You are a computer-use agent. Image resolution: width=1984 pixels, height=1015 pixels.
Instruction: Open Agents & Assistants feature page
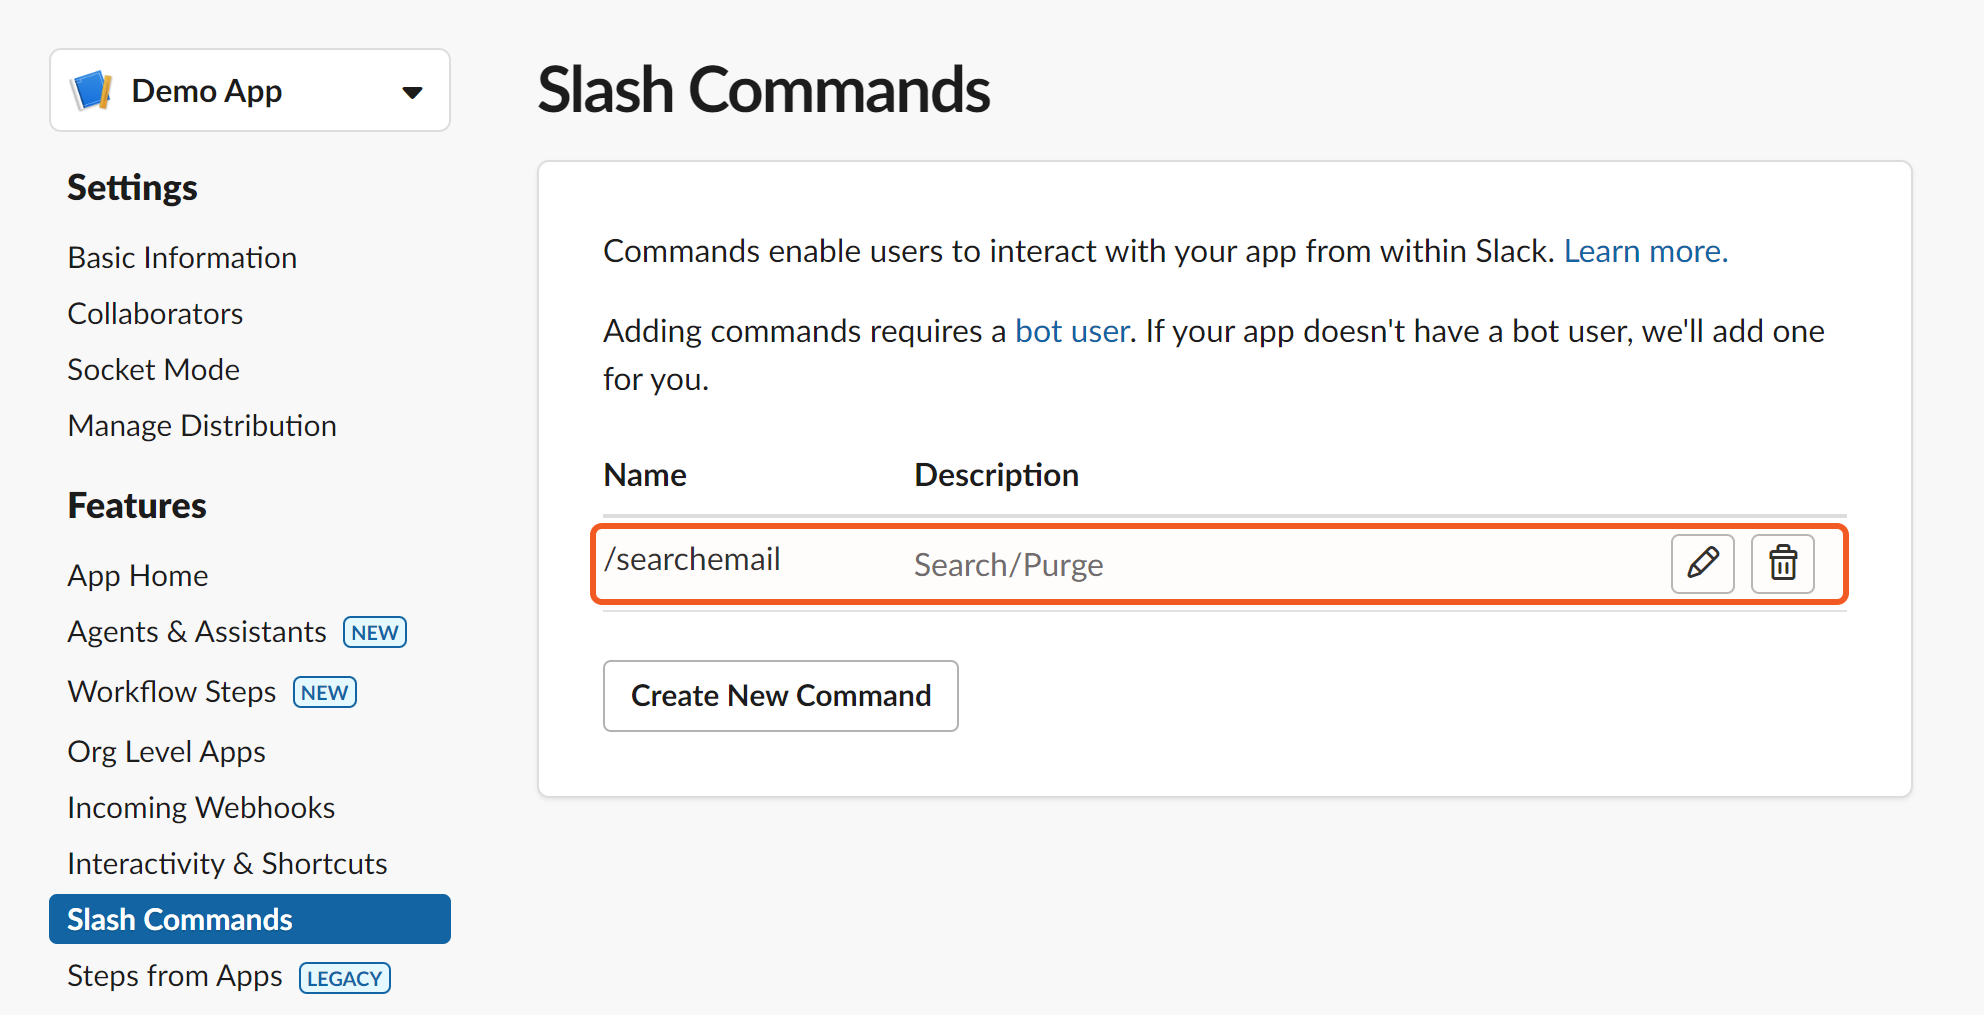tap(197, 632)
